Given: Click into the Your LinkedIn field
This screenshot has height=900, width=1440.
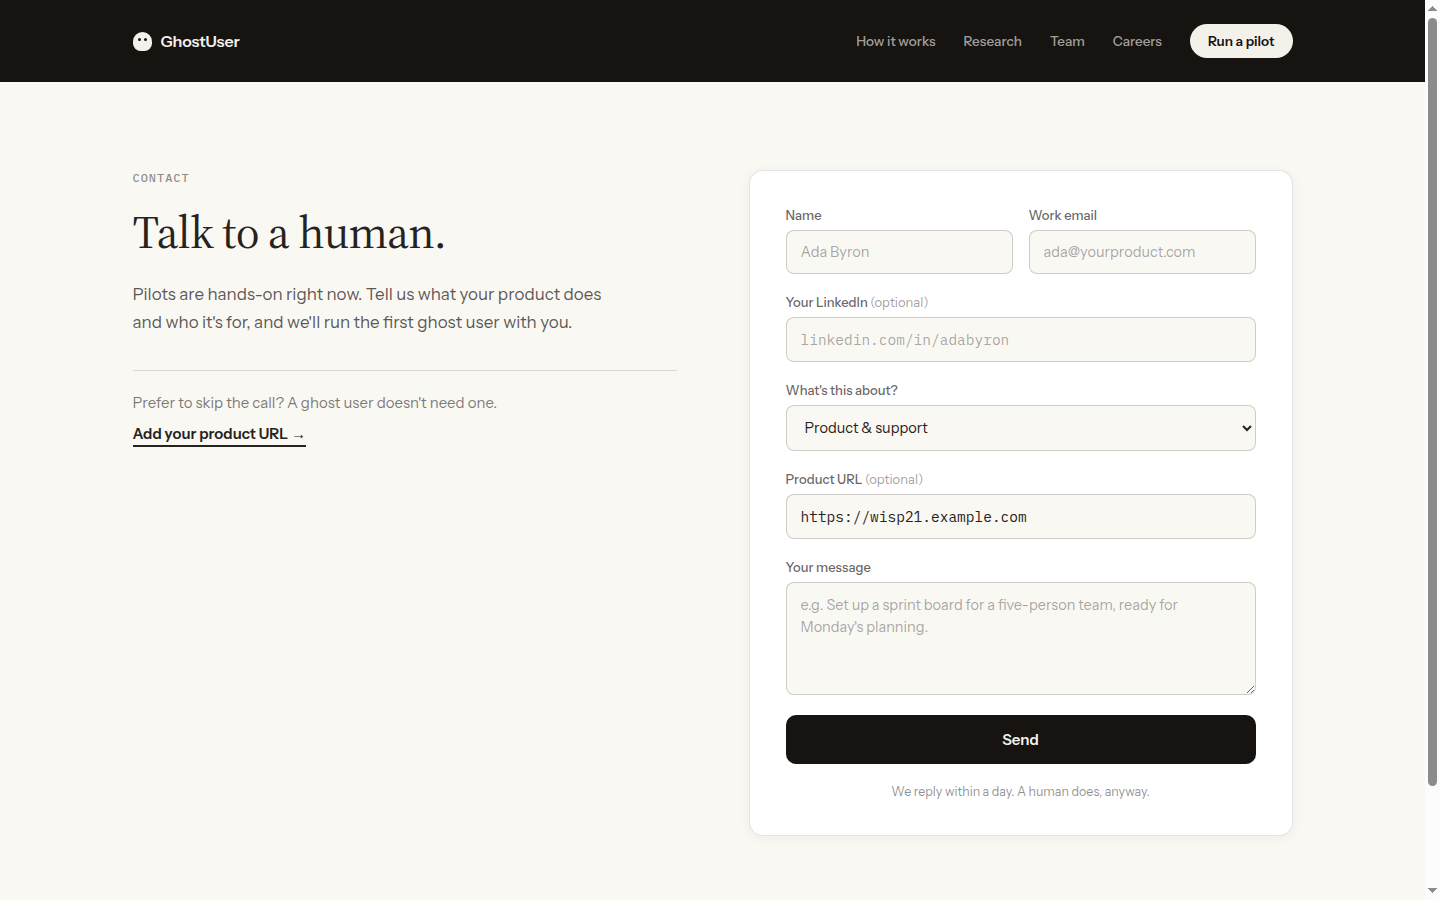Looking at the screenshot, I should click(1020, 340).
